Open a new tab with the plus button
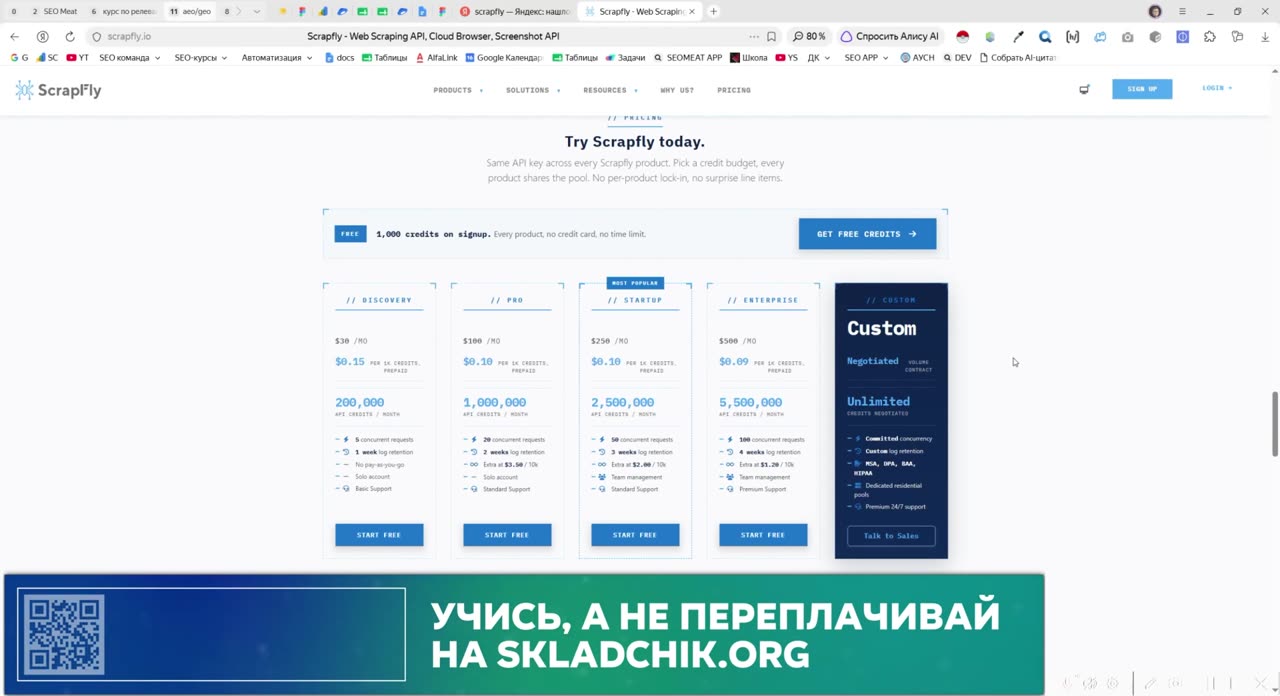This screenshot has height=696, width=1280. pyautogui.click(x=713, y=11)
